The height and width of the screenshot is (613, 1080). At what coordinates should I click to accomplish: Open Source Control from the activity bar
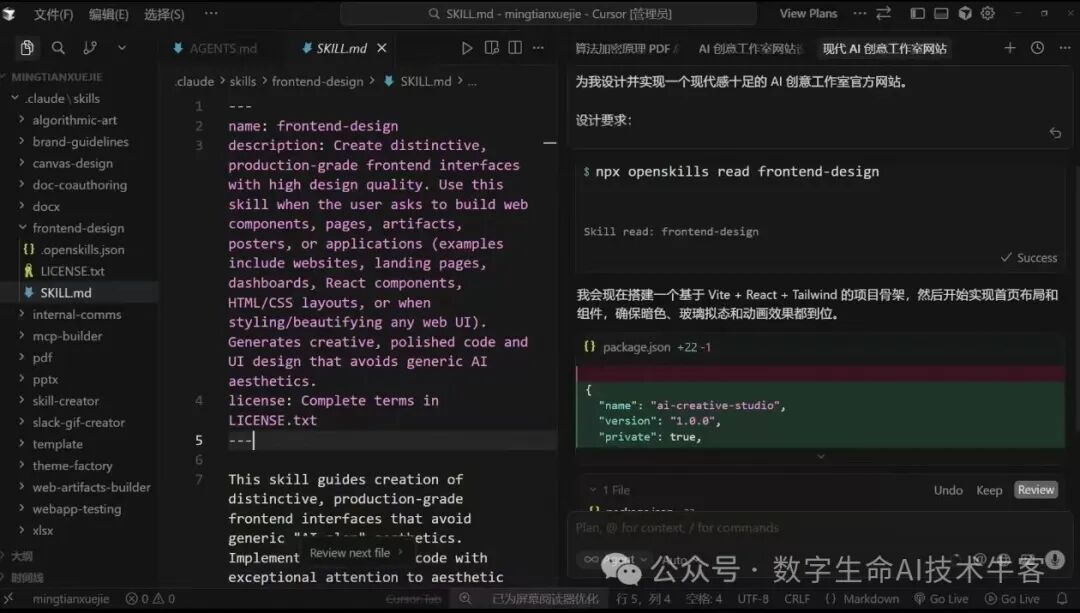click(89, 47)
